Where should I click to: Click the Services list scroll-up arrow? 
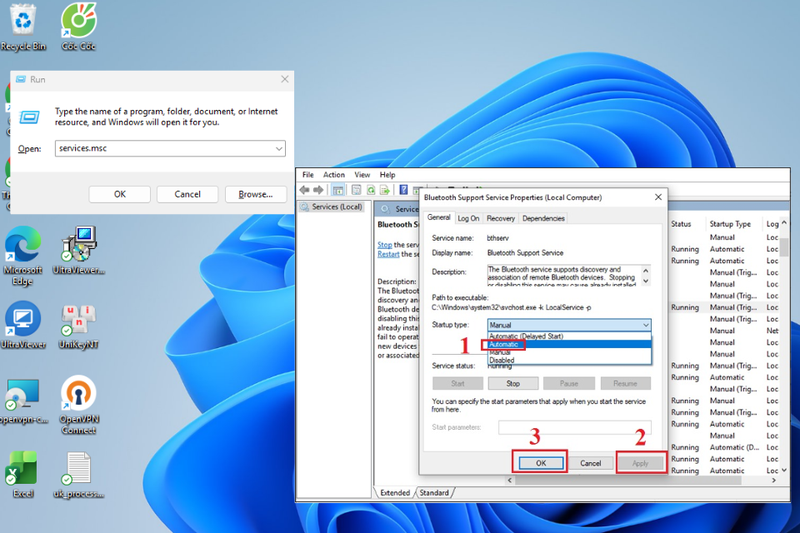pos(785,223)
